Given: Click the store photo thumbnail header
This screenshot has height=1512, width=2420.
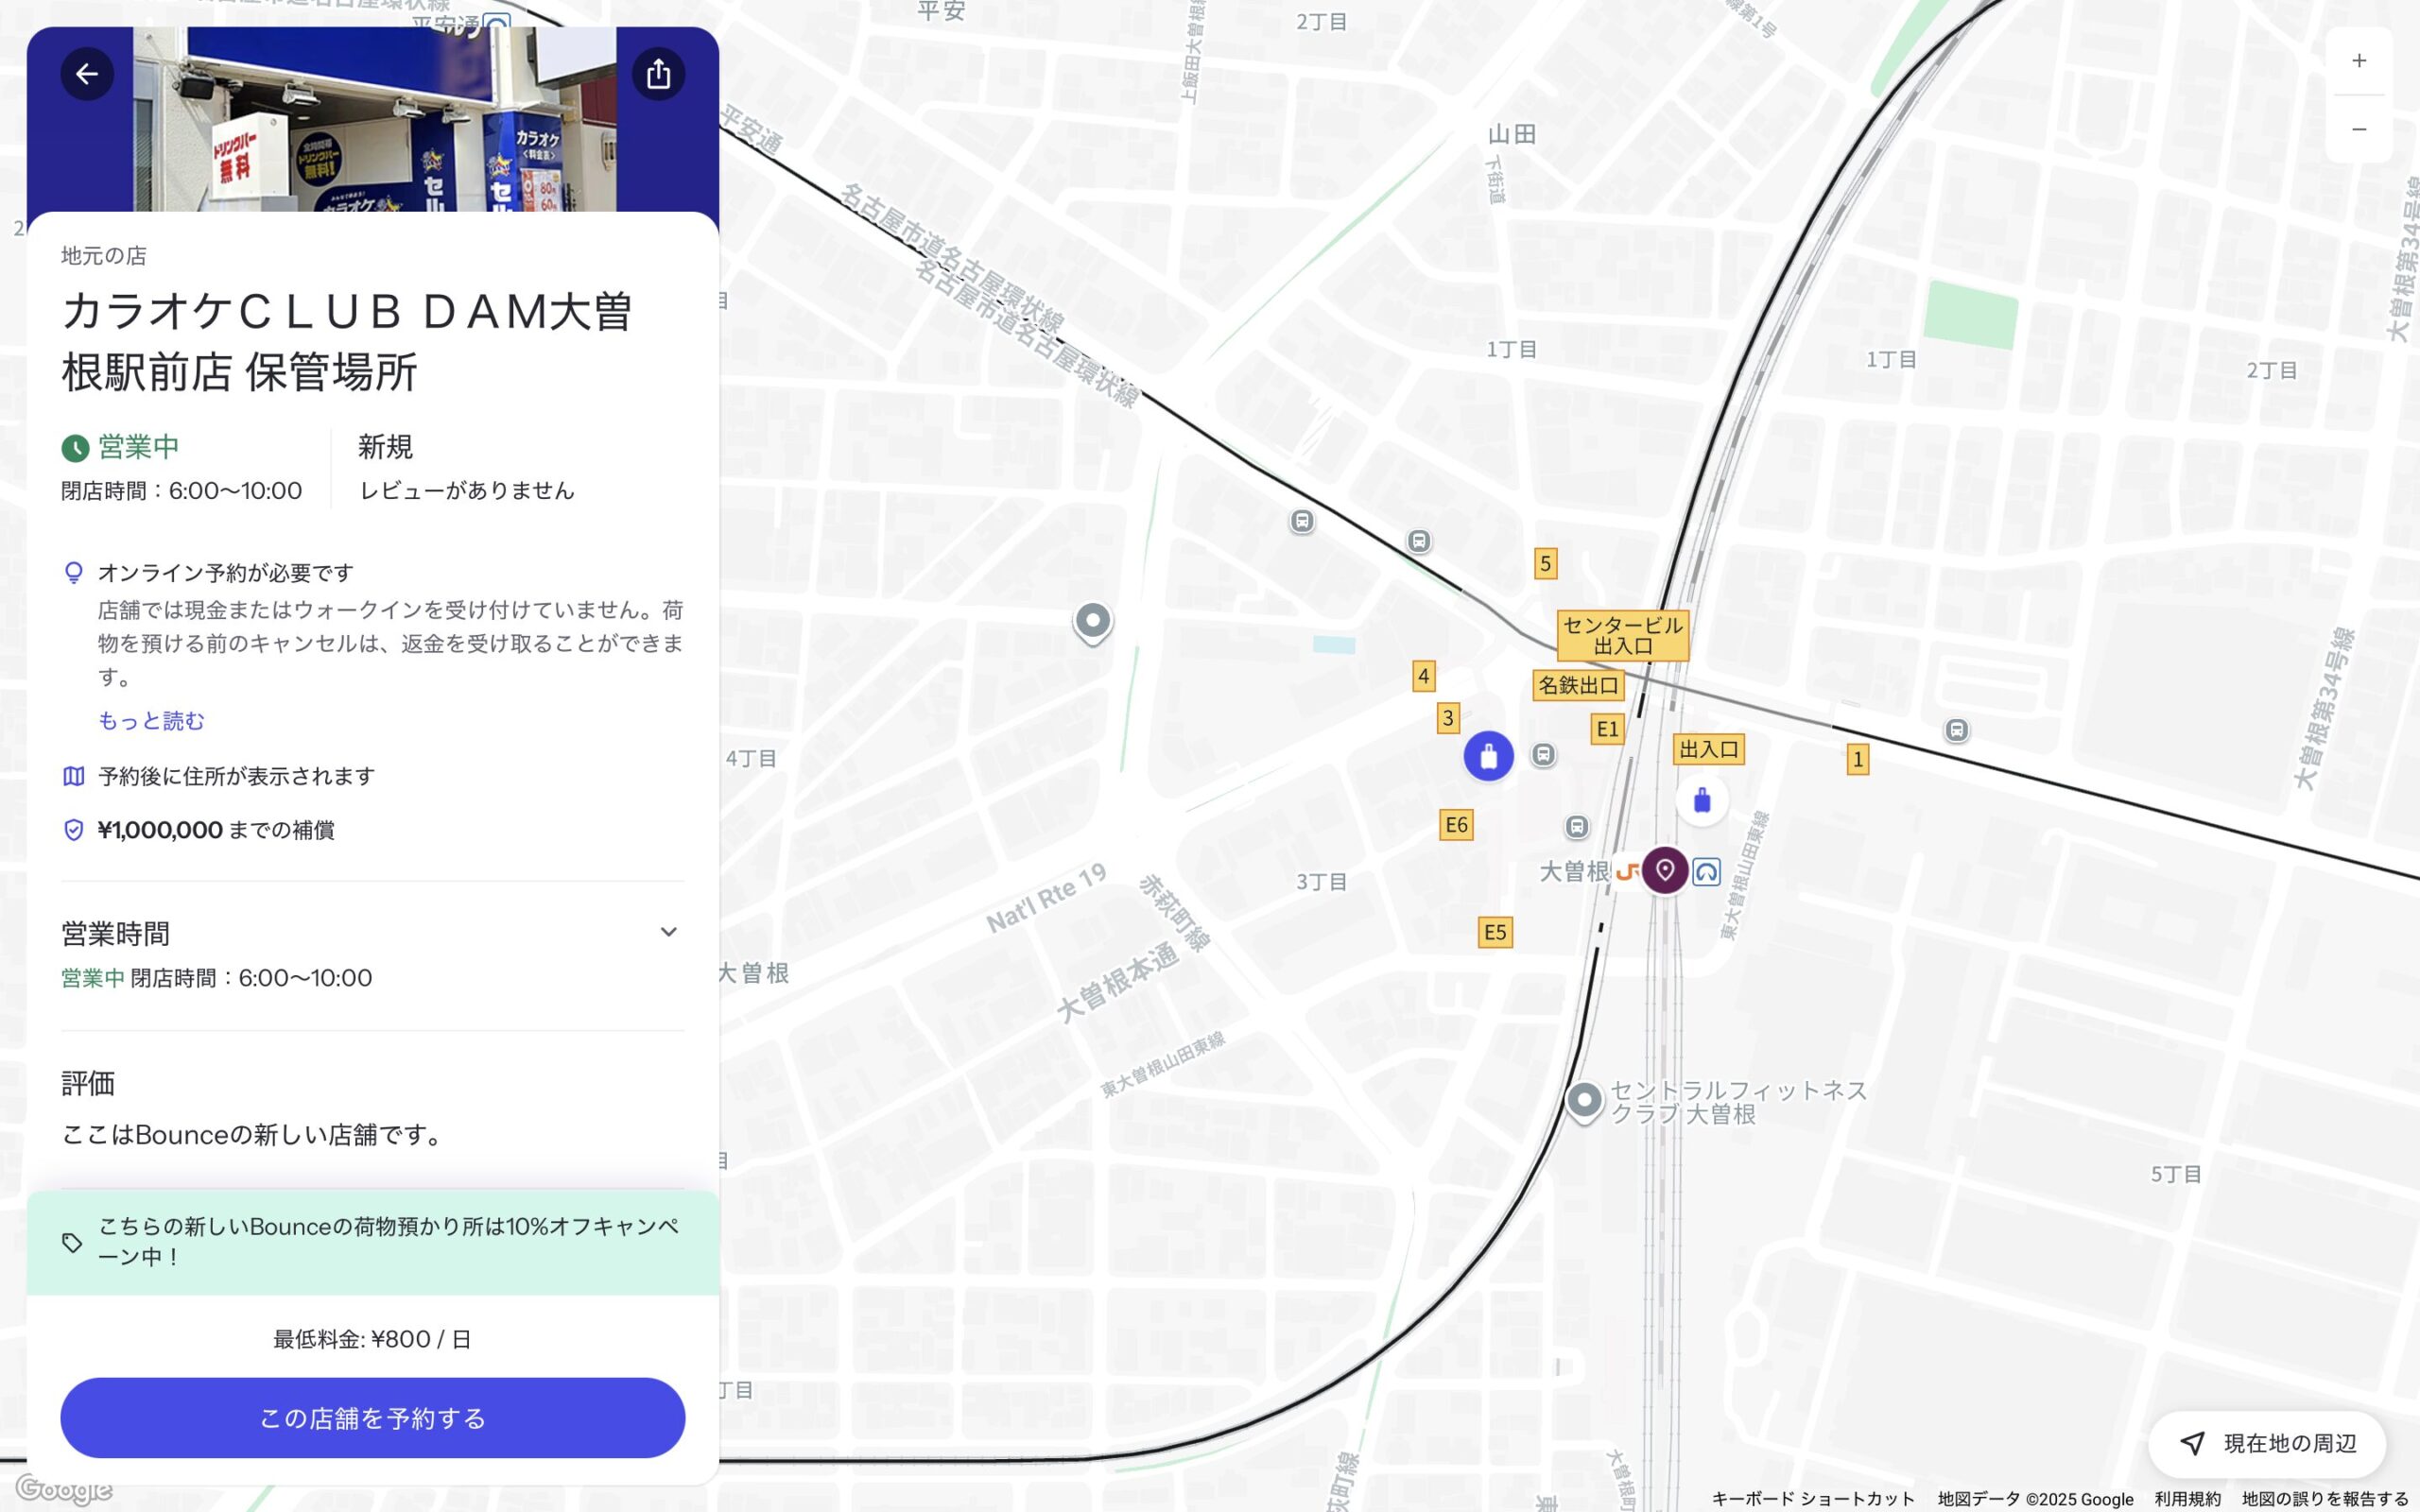Looking at the screenshot, I should coord(374,119).
